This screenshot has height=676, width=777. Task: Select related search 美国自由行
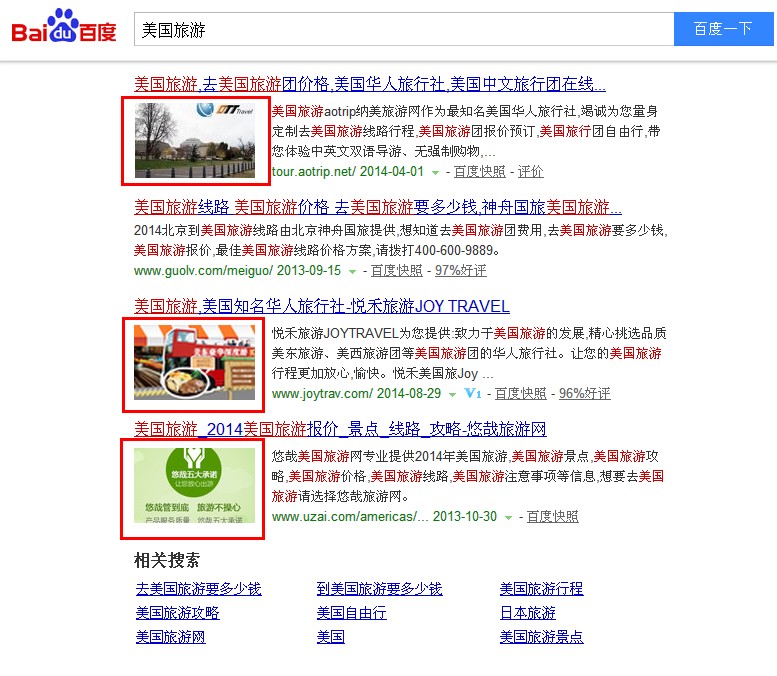click(x=351, y=613)
